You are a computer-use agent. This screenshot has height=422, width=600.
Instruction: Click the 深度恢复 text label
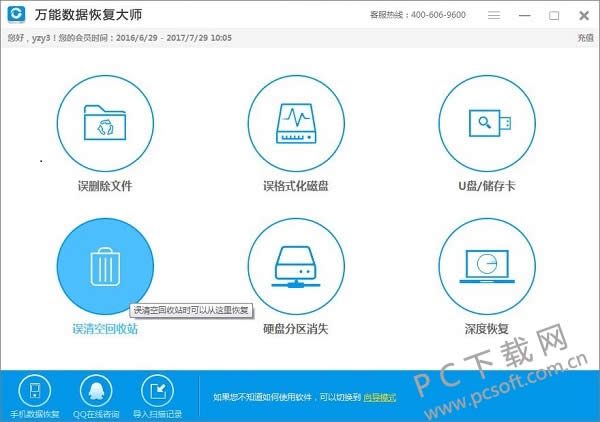coord(487,329)
